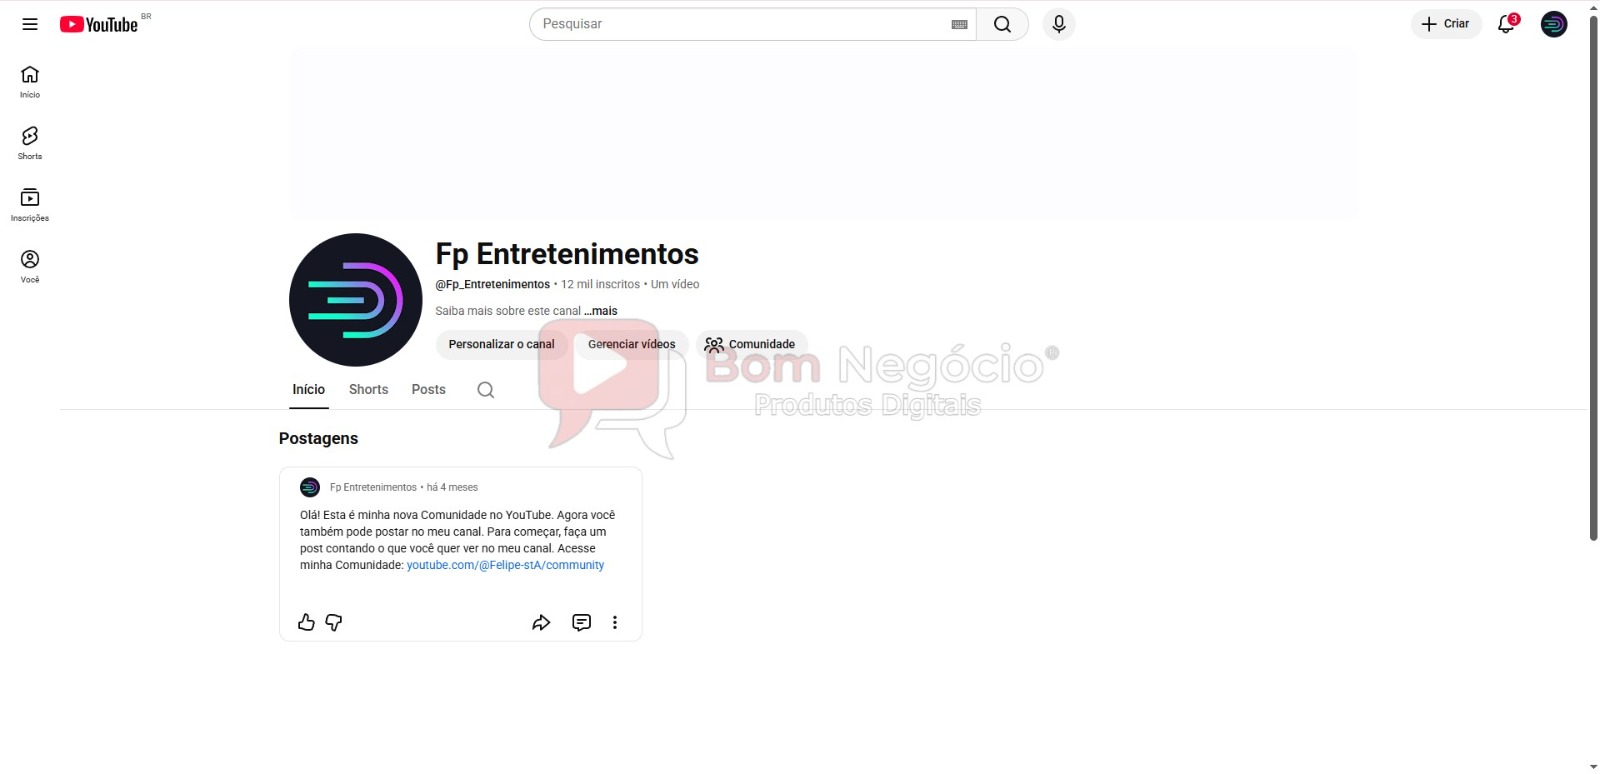This screenshot has width=1600, height=774.
Task: Click Personalizar o canal
Action: tap(501, 344)
